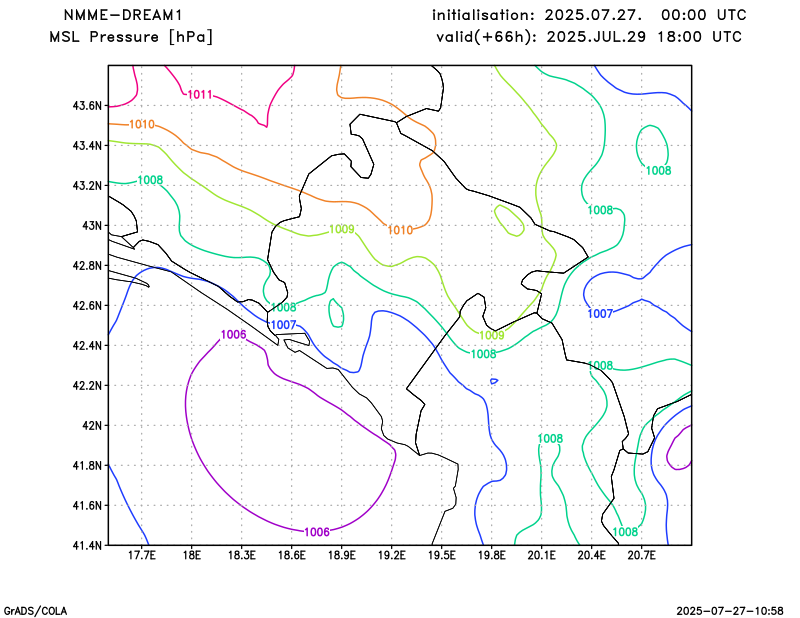Click the 42N latitude label

click(92, 425)
